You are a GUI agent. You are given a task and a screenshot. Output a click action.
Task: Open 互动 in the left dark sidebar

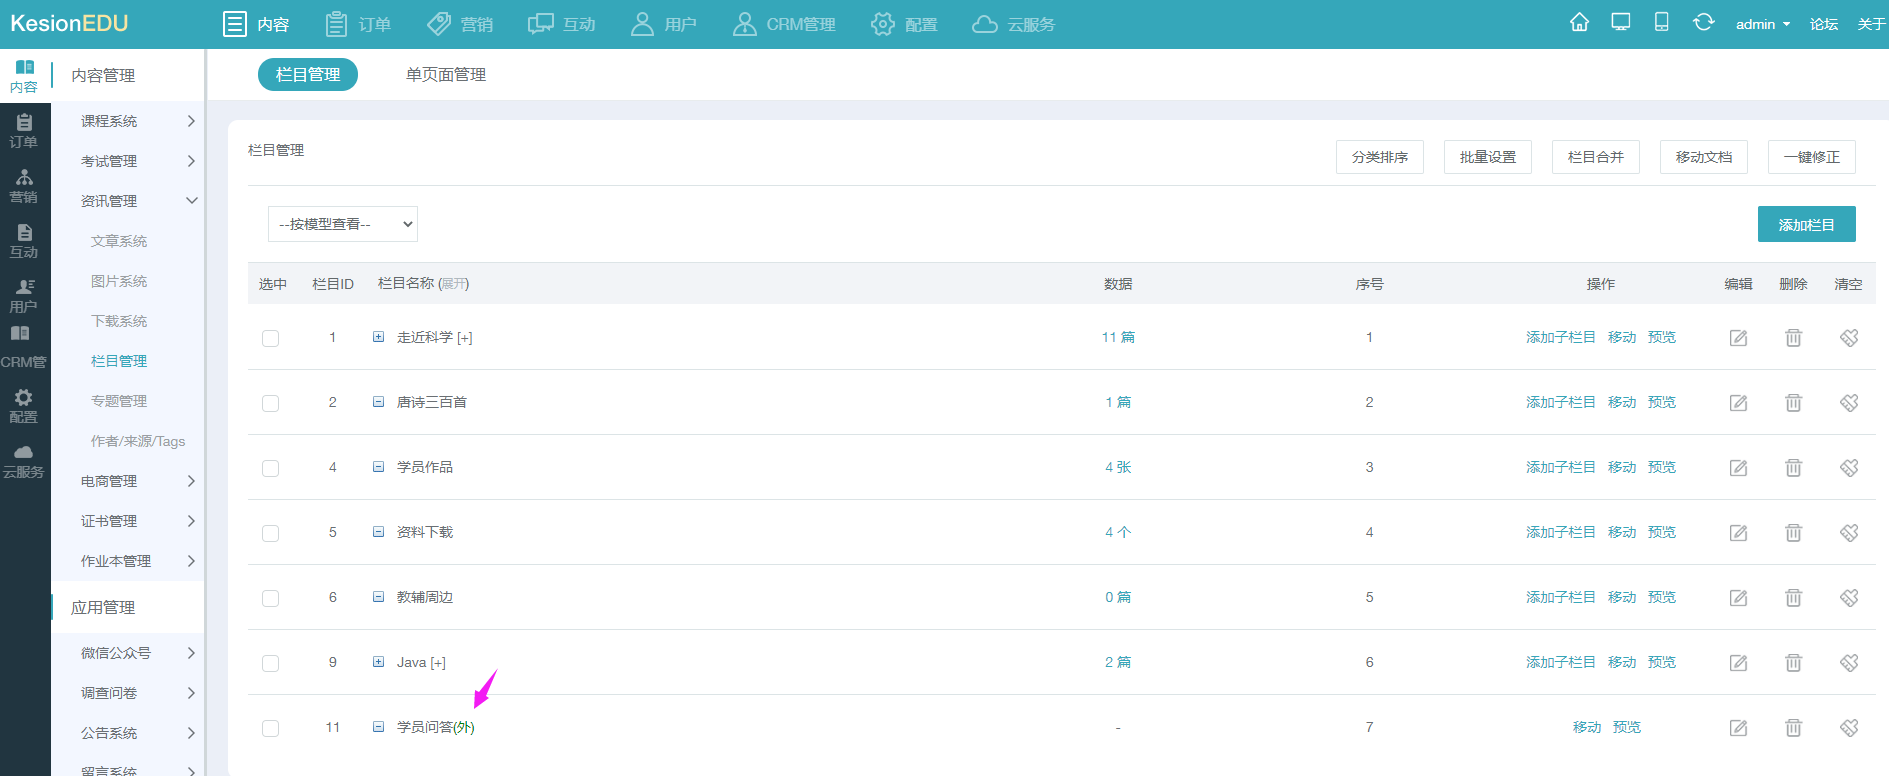[24, 241]
